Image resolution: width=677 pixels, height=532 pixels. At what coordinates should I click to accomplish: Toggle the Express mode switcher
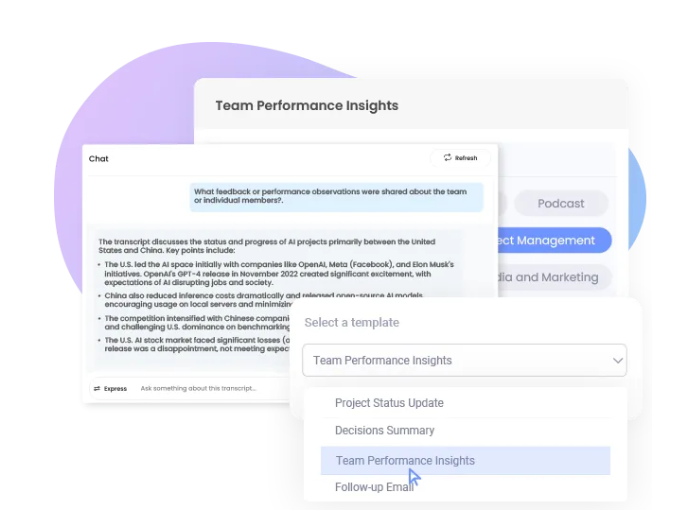tap(111, 388)
